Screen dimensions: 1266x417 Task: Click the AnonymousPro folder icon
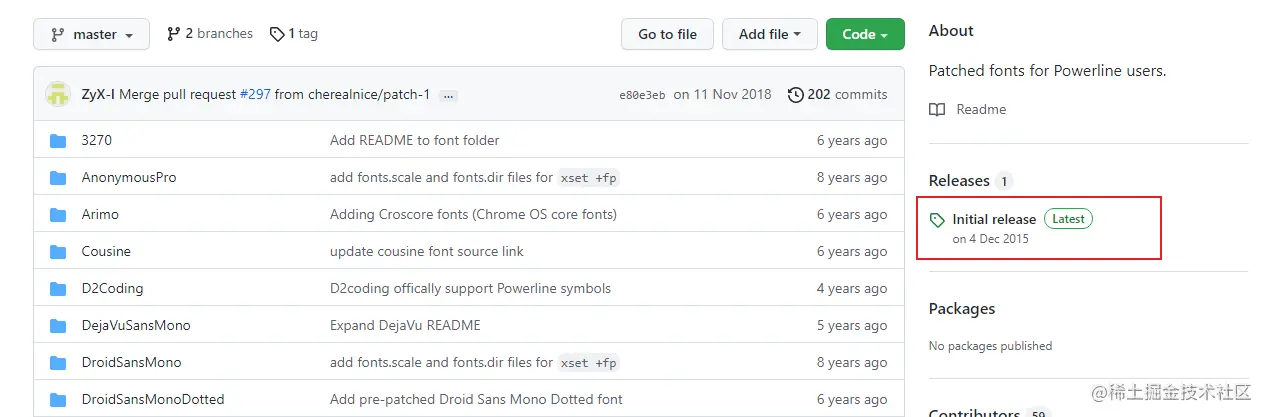click(58, 178)
